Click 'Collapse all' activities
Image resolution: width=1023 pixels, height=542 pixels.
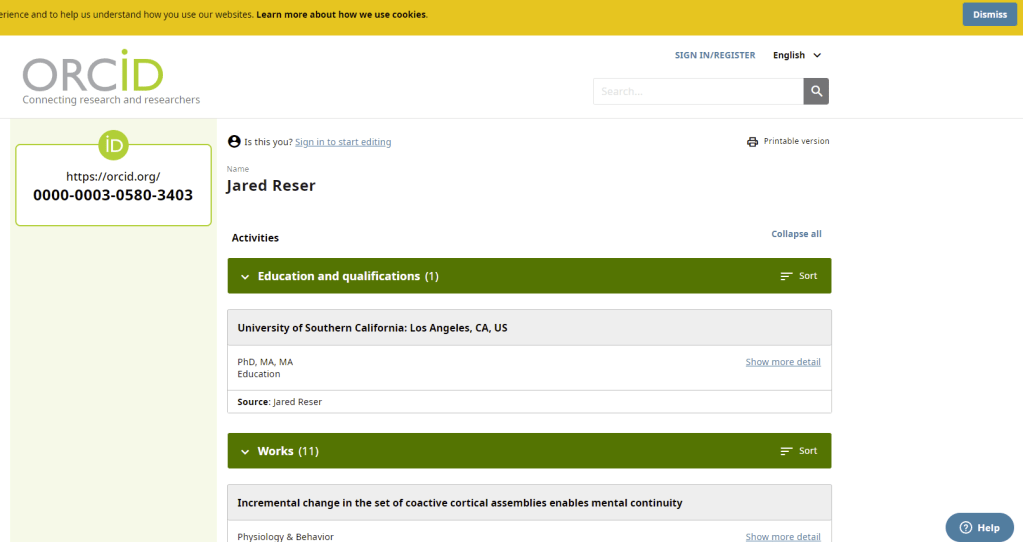[796, 234]
